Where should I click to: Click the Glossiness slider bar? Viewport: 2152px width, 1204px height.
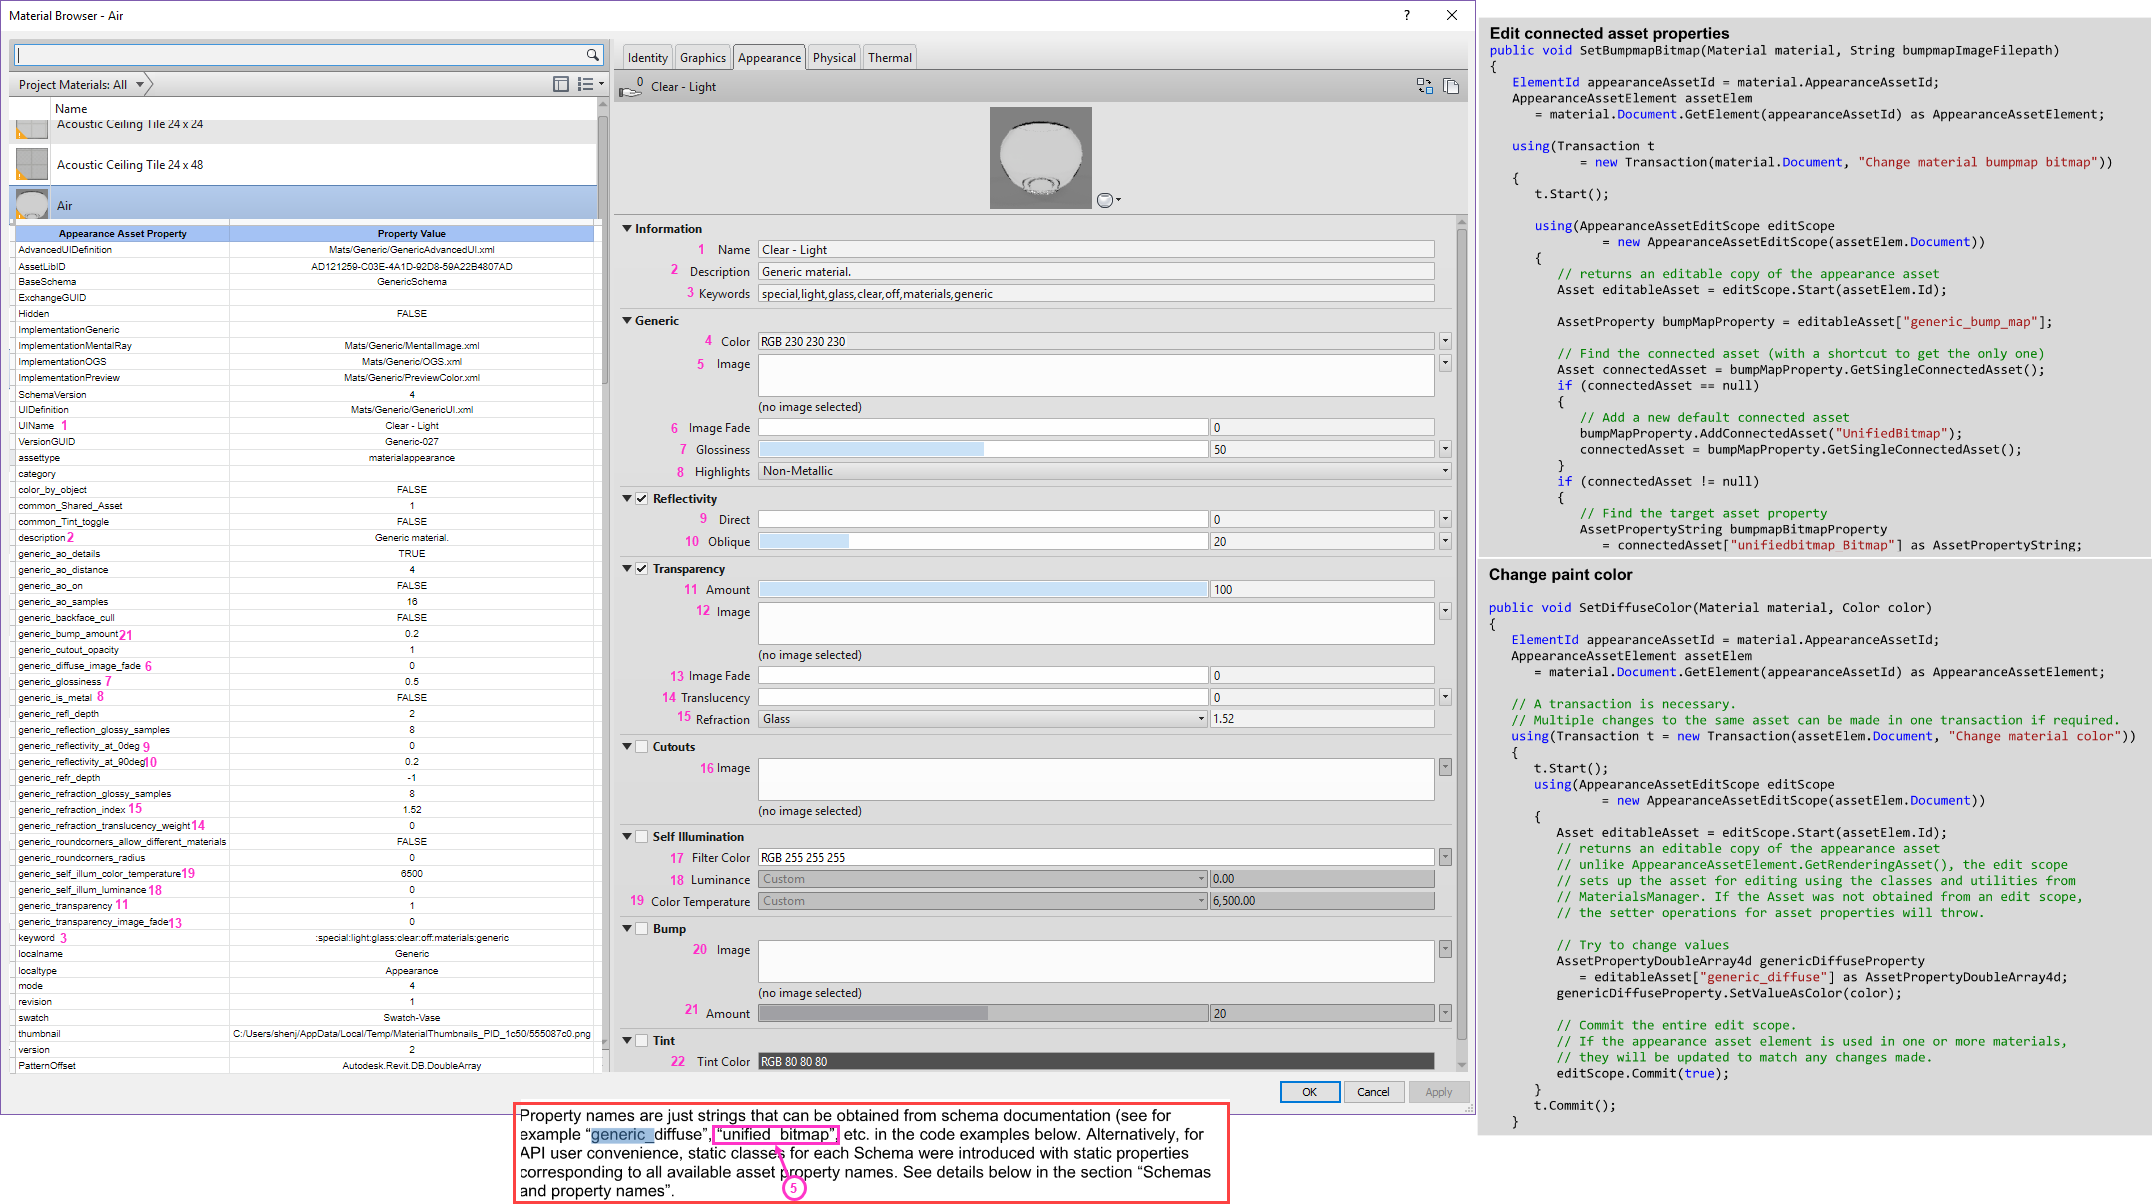[x=982, y=450]
